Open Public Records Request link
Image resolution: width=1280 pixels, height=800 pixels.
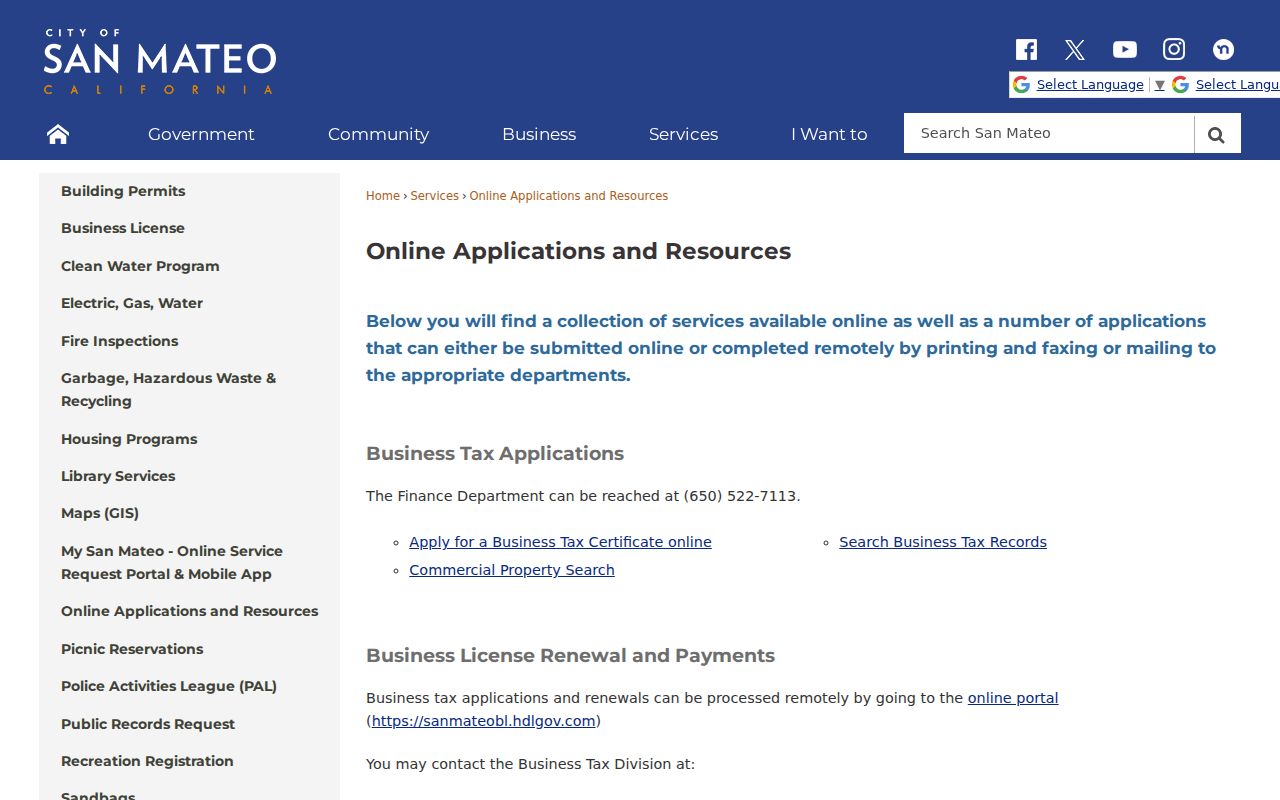[148, 724]
